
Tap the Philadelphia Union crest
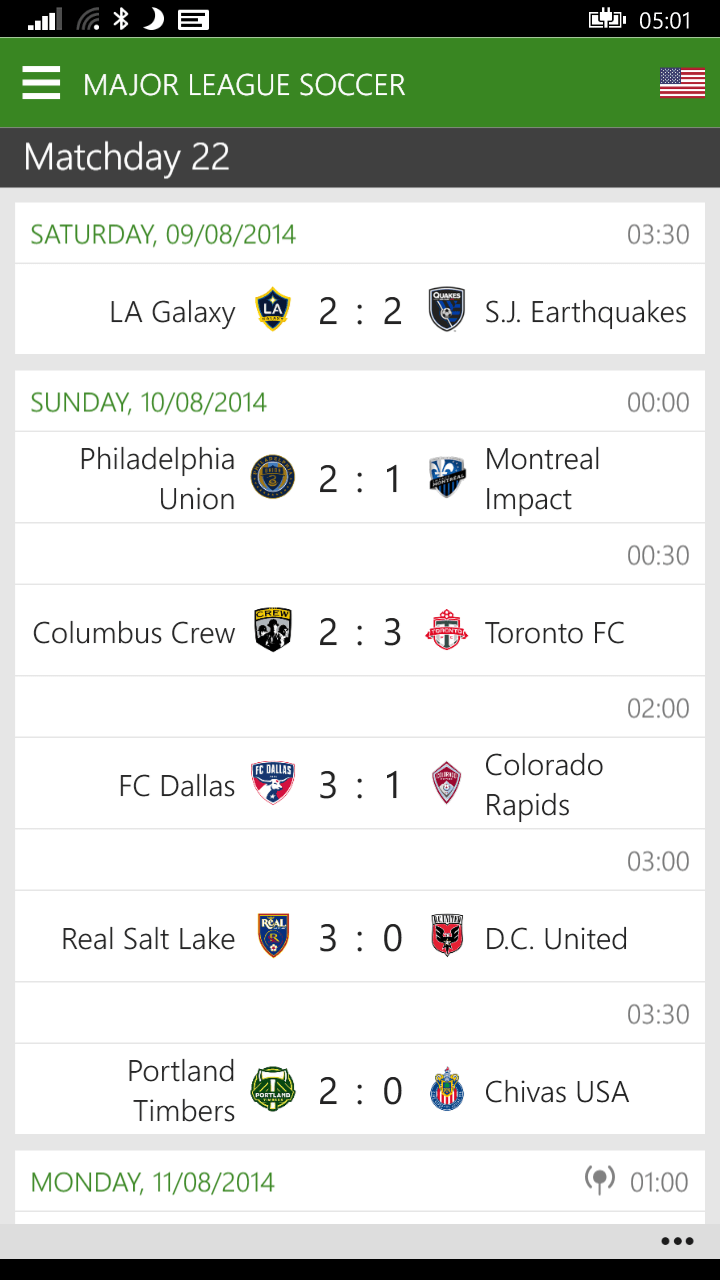tap(273, 478)
